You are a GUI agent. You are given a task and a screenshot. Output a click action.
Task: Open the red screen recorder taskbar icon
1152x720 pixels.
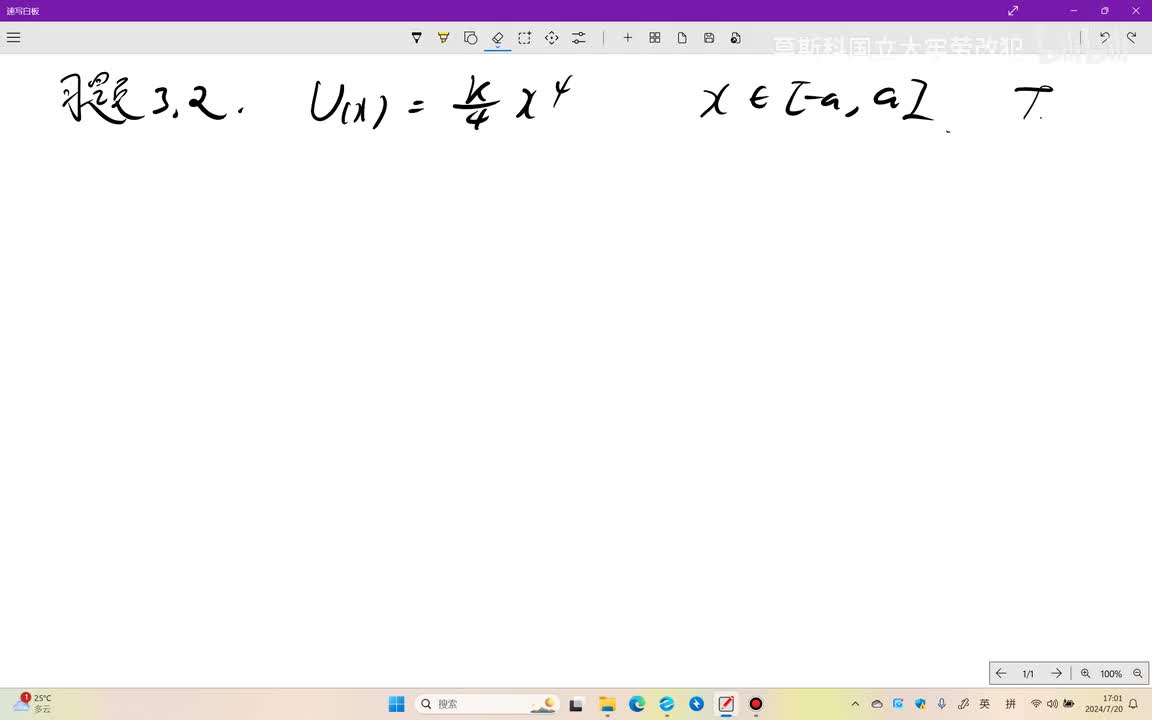coord(755,704)
